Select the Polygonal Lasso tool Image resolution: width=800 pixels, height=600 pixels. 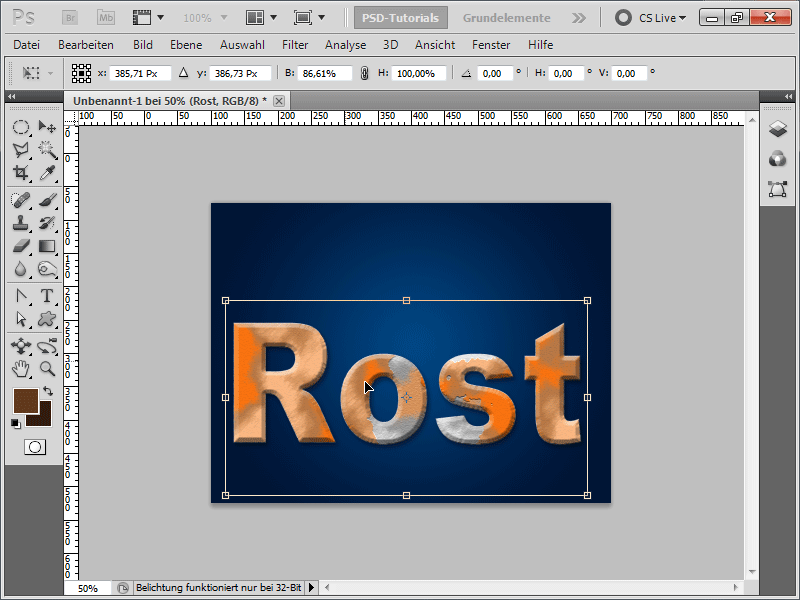[x=20, y=149]
